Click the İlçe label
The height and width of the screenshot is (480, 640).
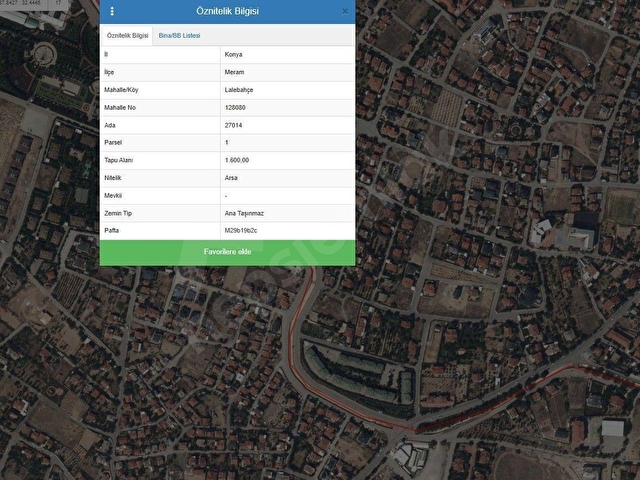(109, 72)
